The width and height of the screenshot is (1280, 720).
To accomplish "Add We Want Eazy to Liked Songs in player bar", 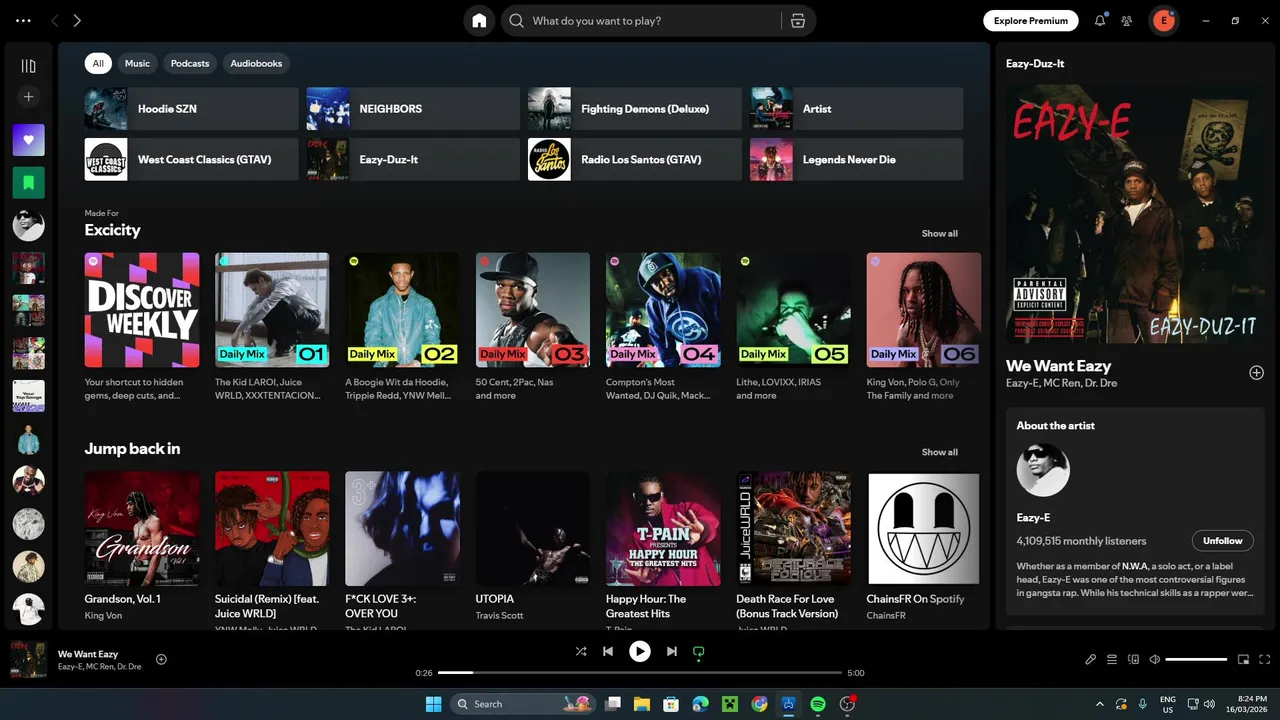I will pyautogui.click(x=161, y=659).
